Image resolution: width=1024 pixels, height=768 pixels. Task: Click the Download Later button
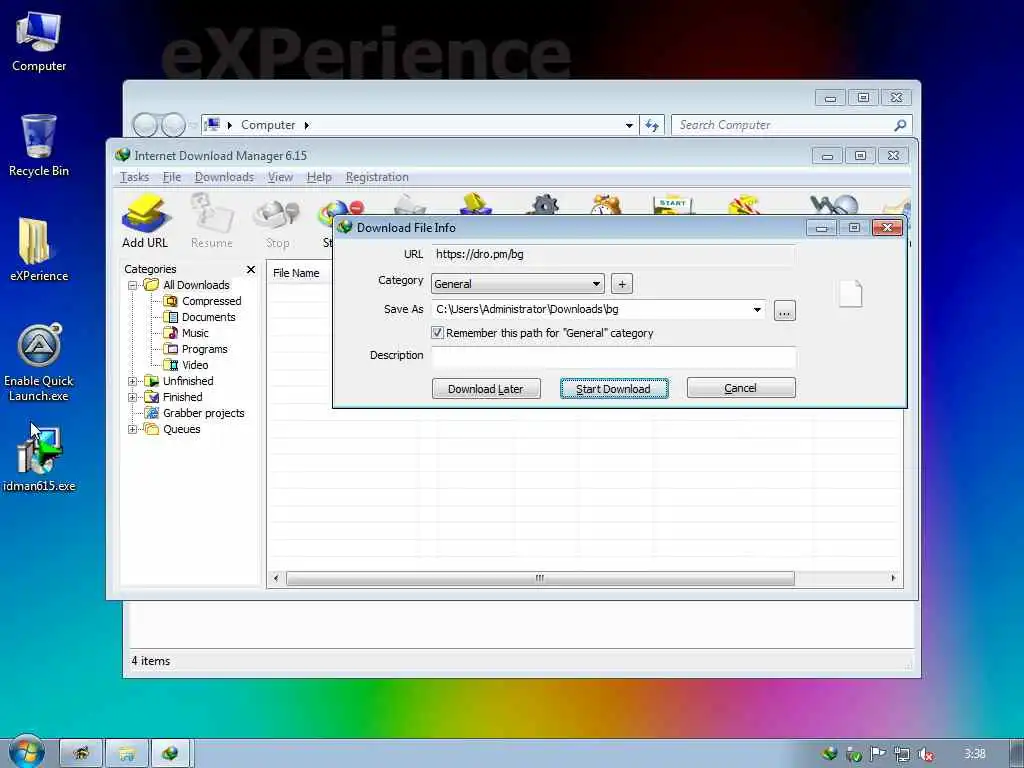pyautogui.click(x=486, y=389)
